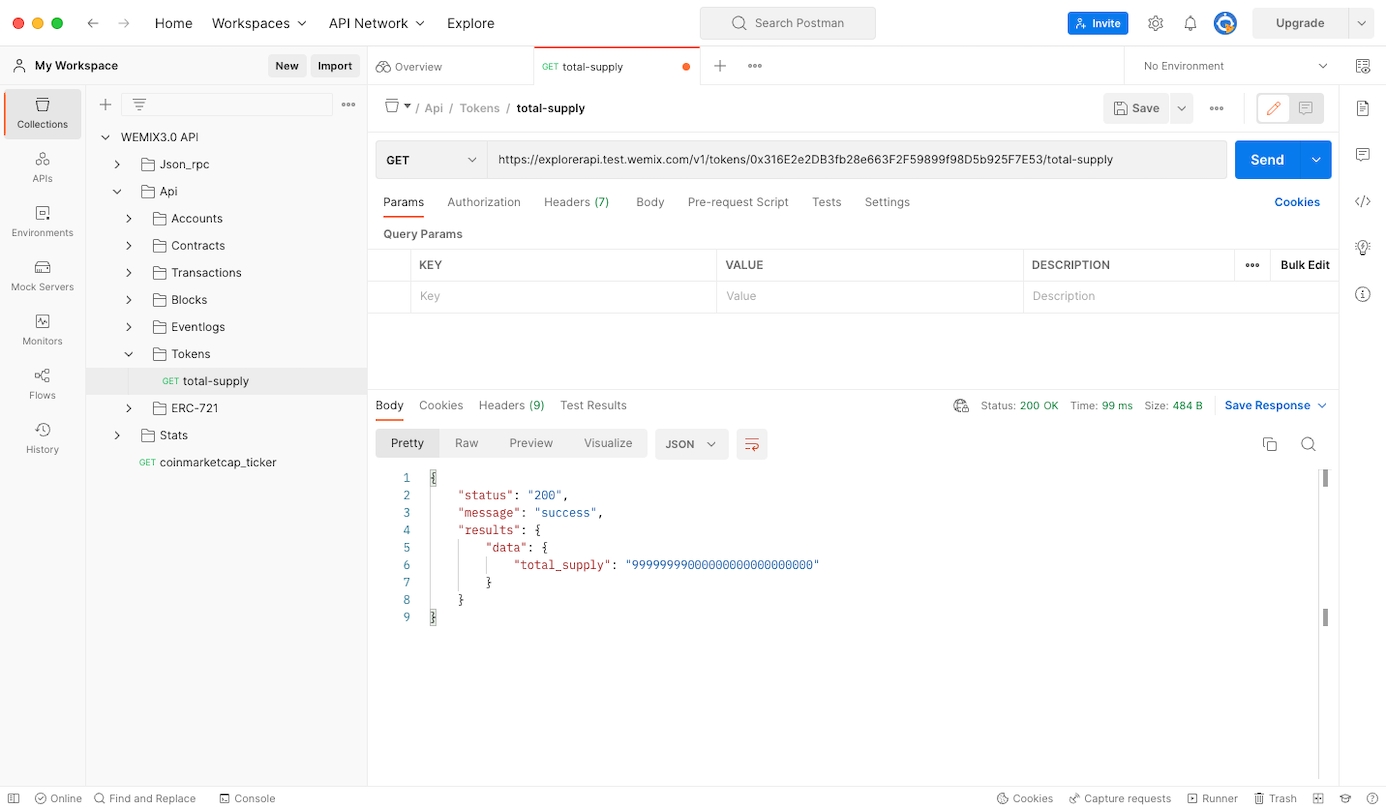Click the response body vertical scrollbar

click(1325, 548)
